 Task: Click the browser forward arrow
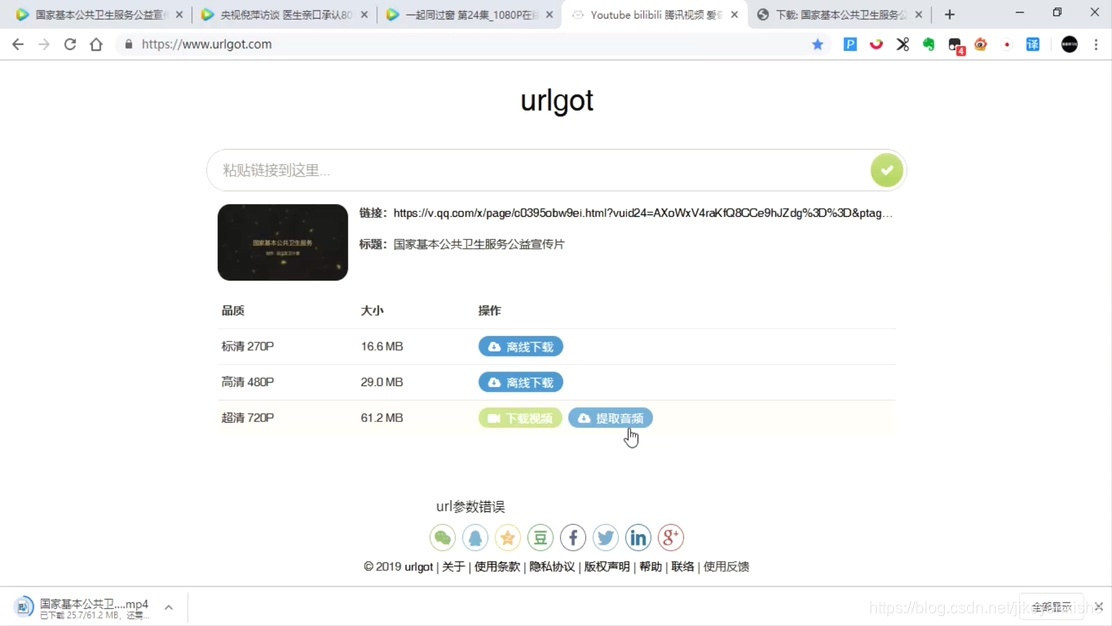pyautogui.click(x=44, y=44)
